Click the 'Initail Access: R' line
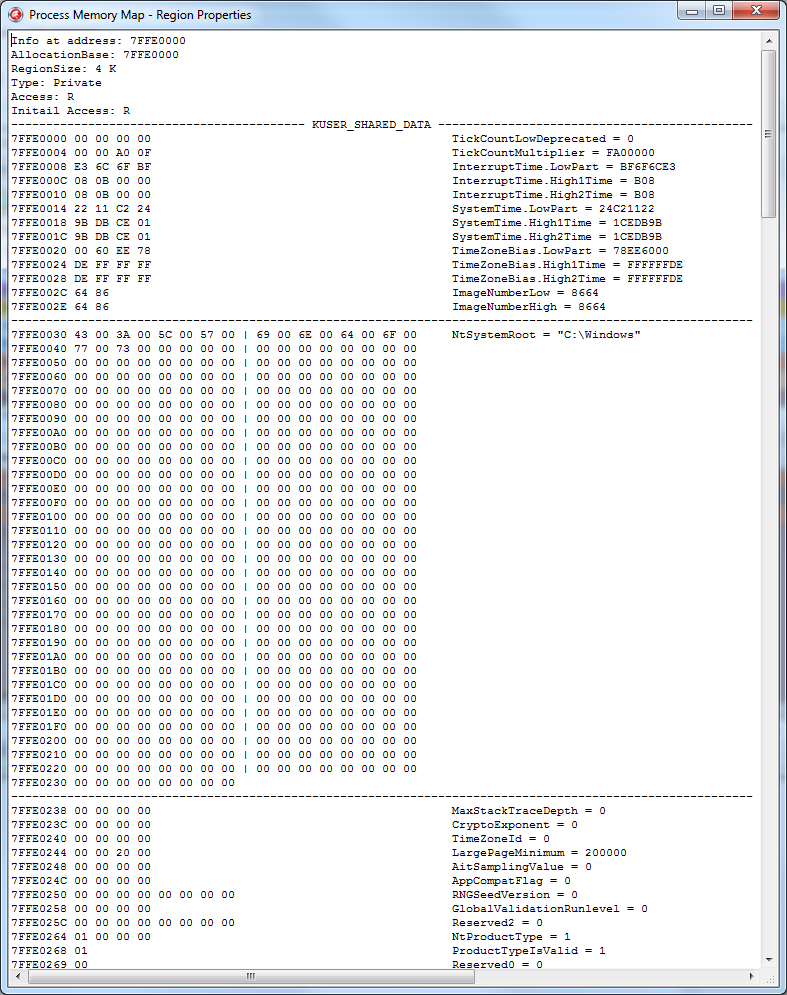This screenshot has width=787, height=995. (70, 110)
